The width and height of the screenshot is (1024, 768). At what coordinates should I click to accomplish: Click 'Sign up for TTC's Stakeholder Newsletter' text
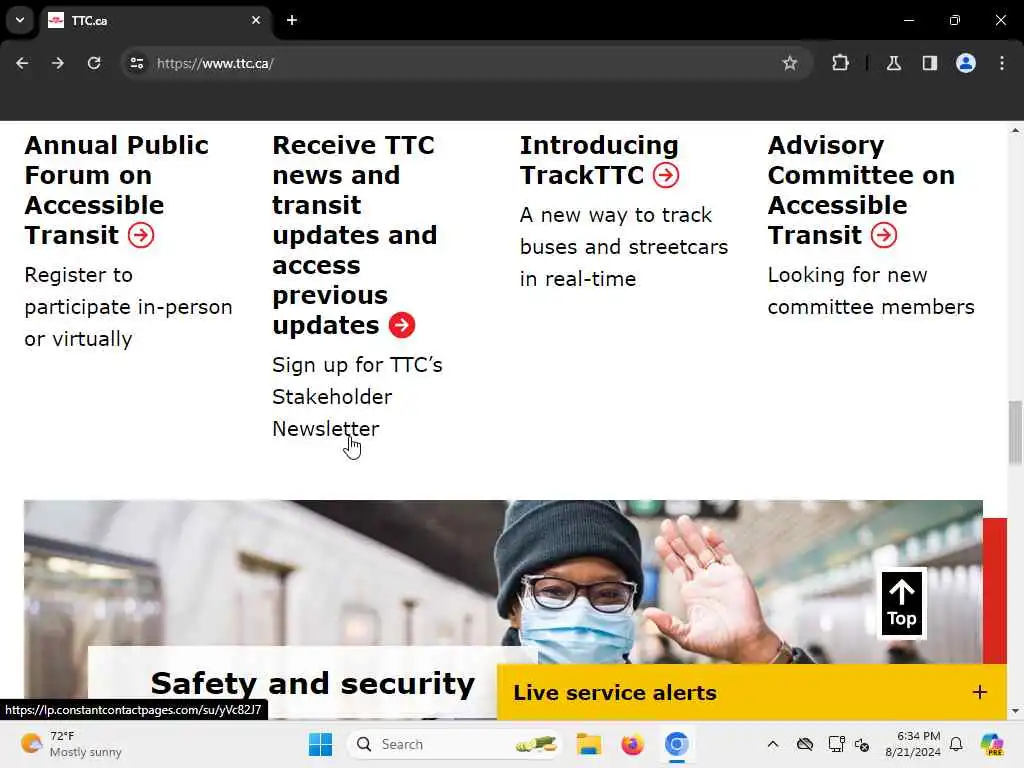click(357, 396)
